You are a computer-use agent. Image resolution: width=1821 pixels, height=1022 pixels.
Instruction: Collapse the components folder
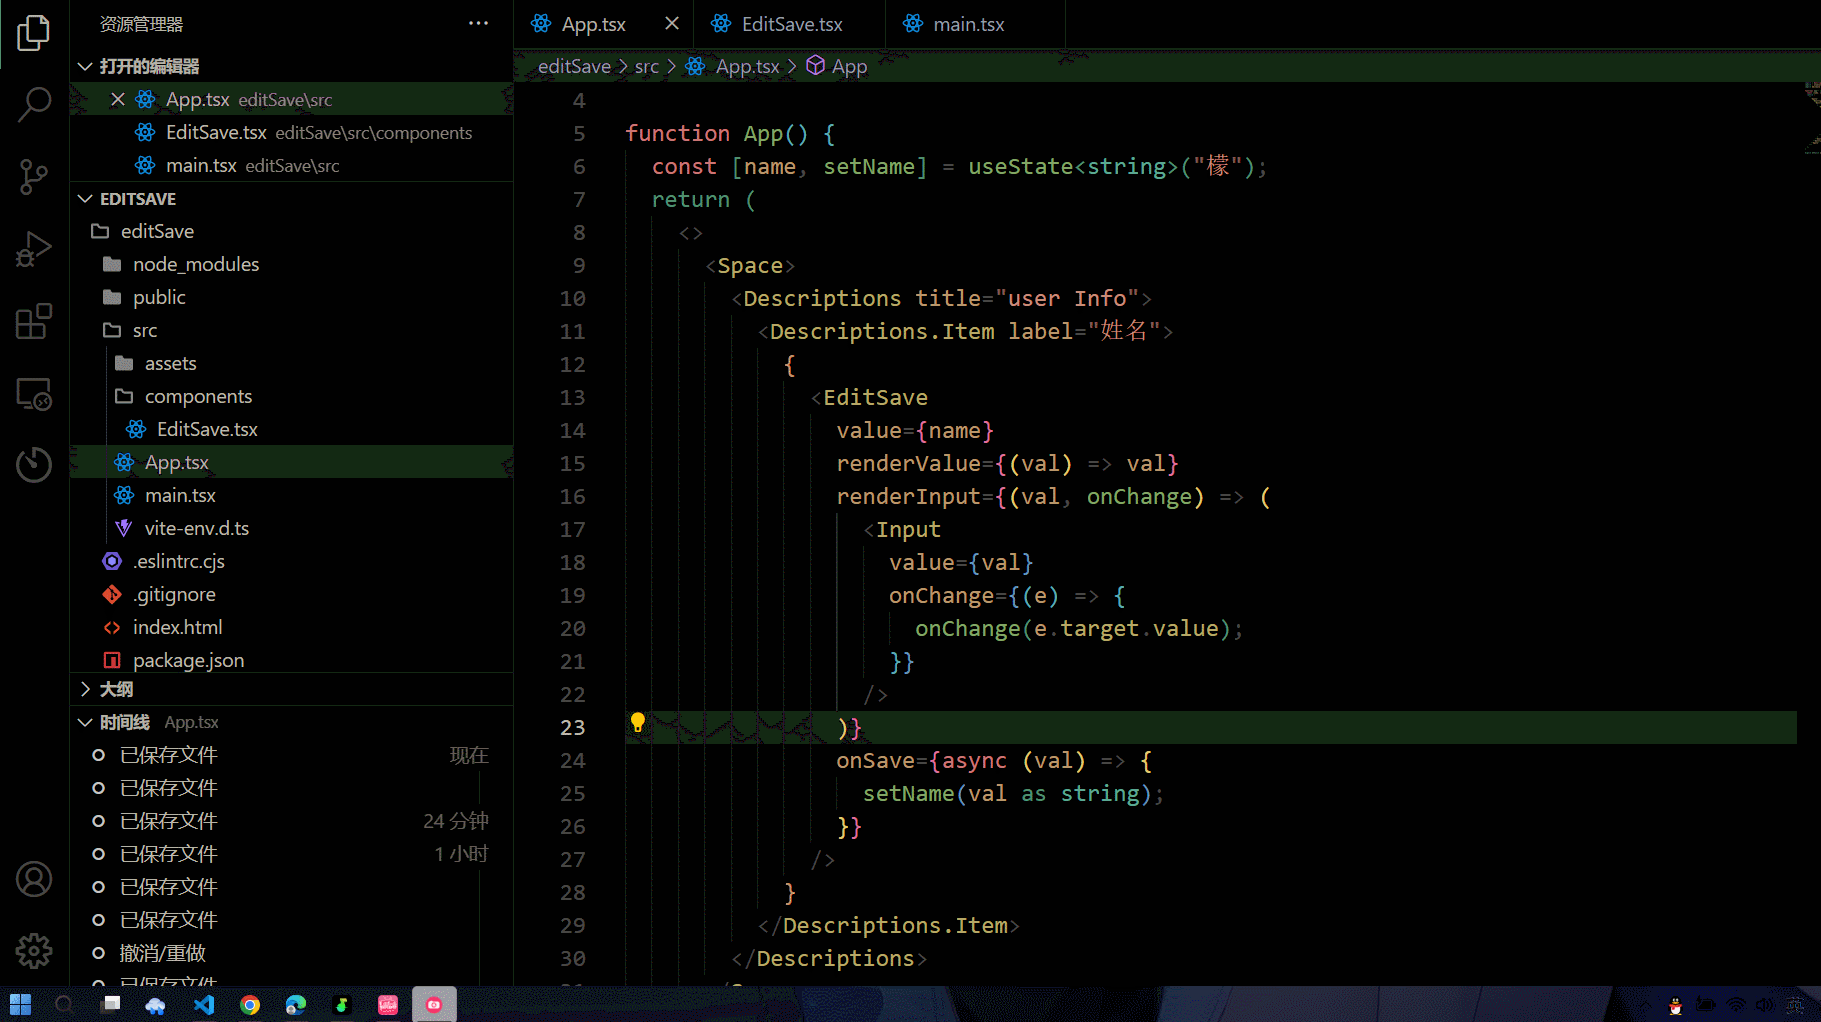[x=291, y=396]
